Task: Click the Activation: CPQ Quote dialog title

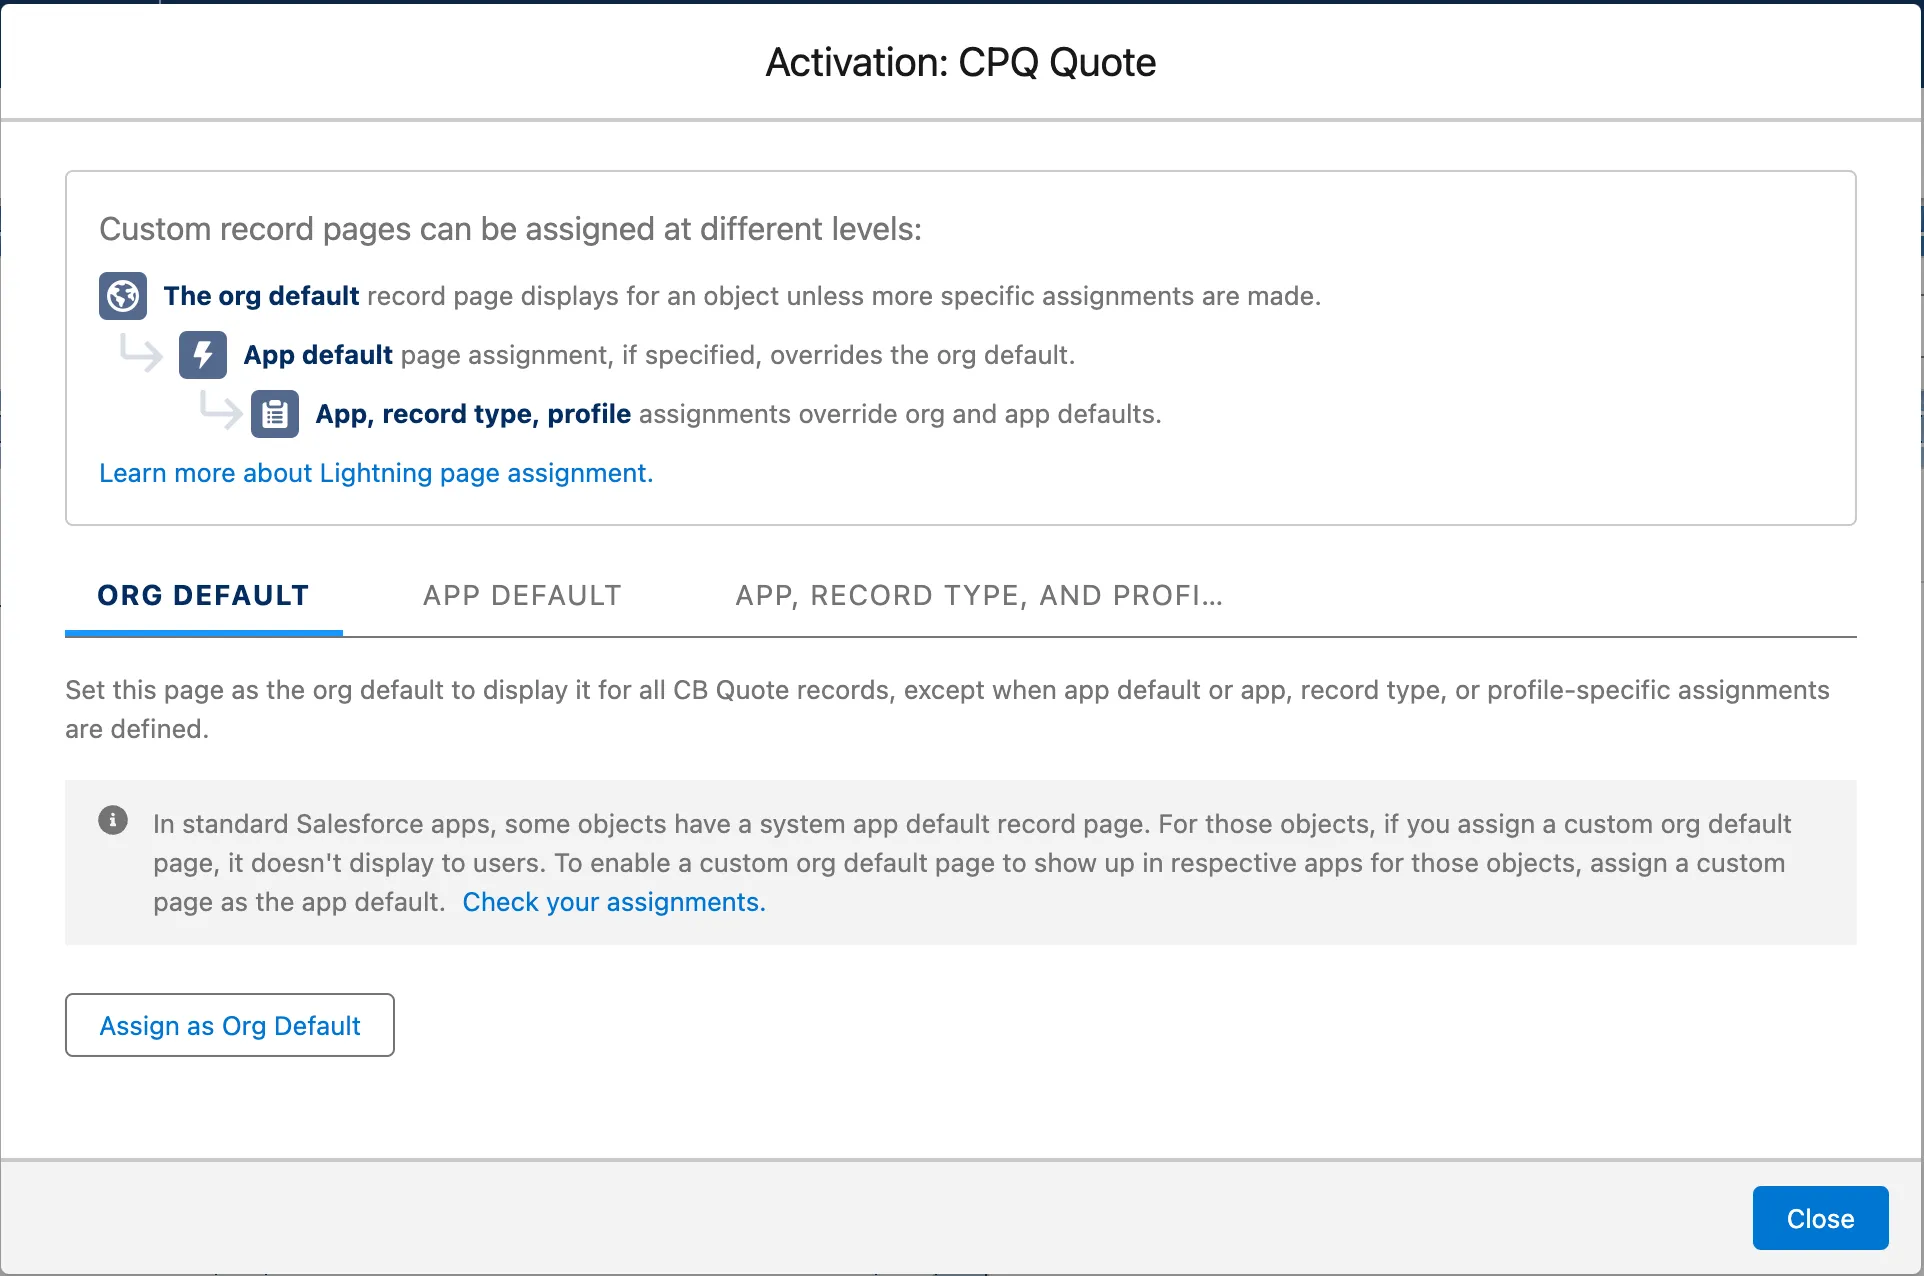Action: coord(960,62)
